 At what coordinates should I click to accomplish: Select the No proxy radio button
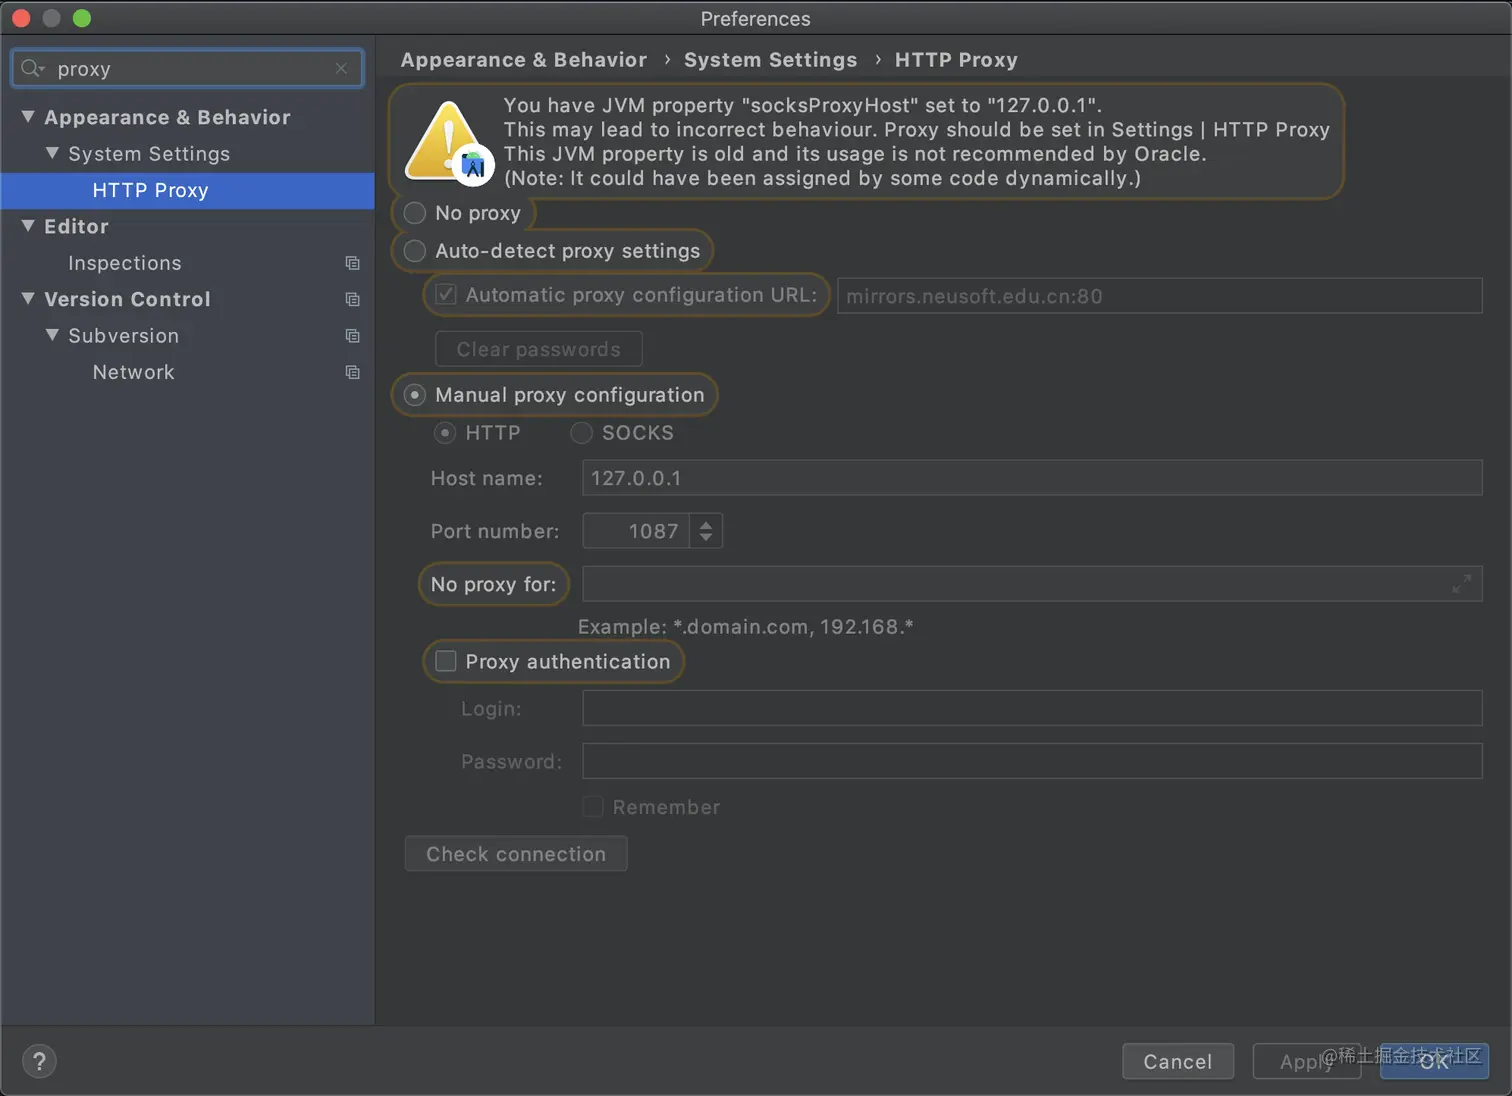click(x=415, y=213)
